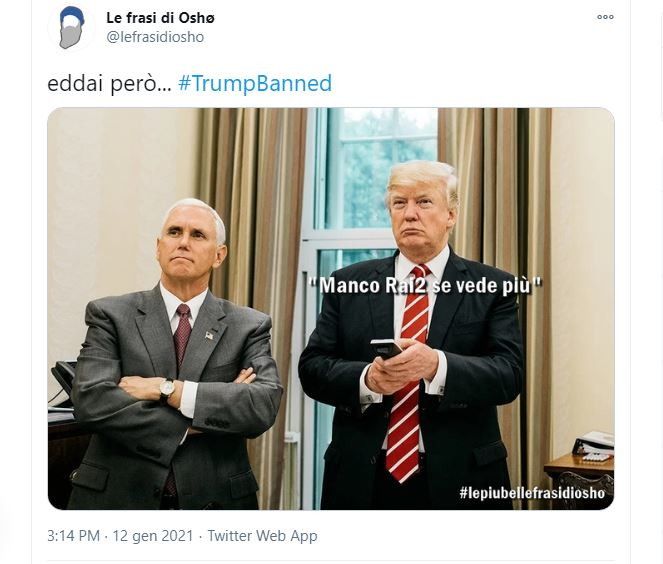Visit the @lefrasidiosho handle link
This screenshot has width=663, height=564.
[155, 37]
